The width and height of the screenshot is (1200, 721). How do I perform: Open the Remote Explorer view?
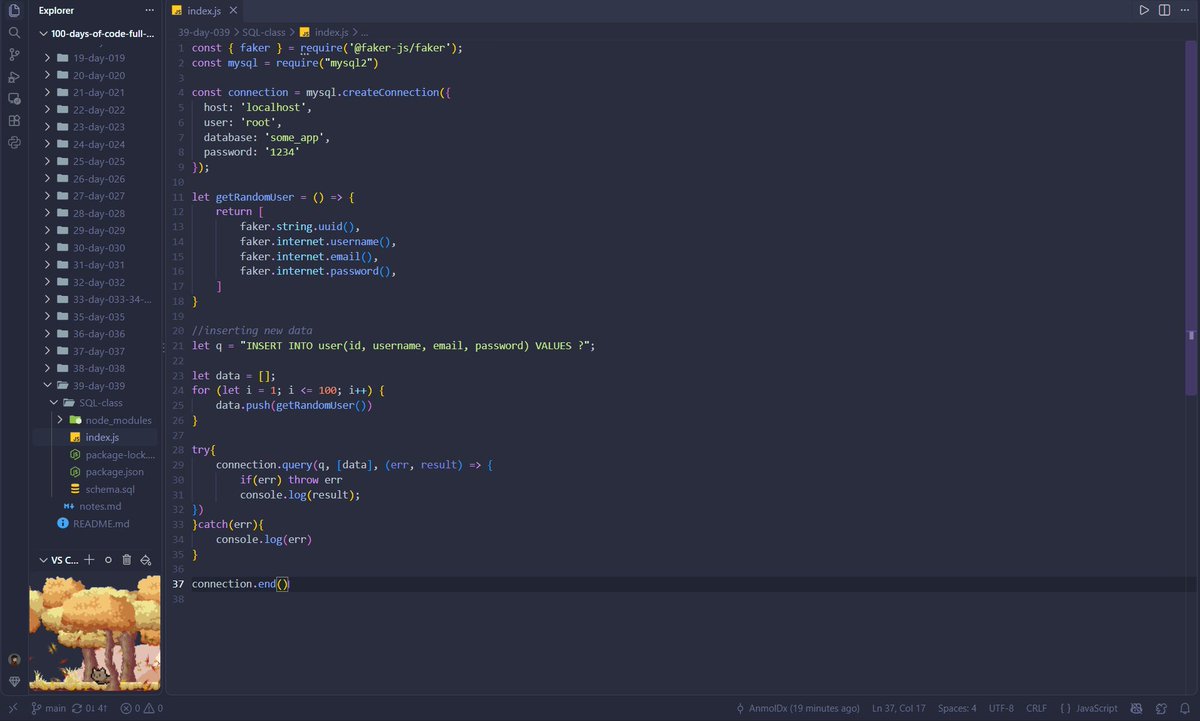14,98
